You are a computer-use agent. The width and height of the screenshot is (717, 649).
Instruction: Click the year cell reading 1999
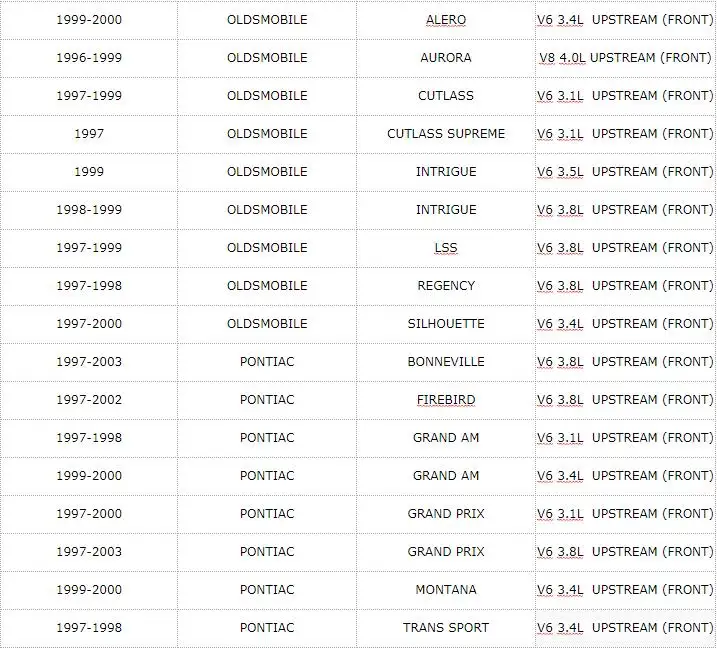[x=89, y=172]
